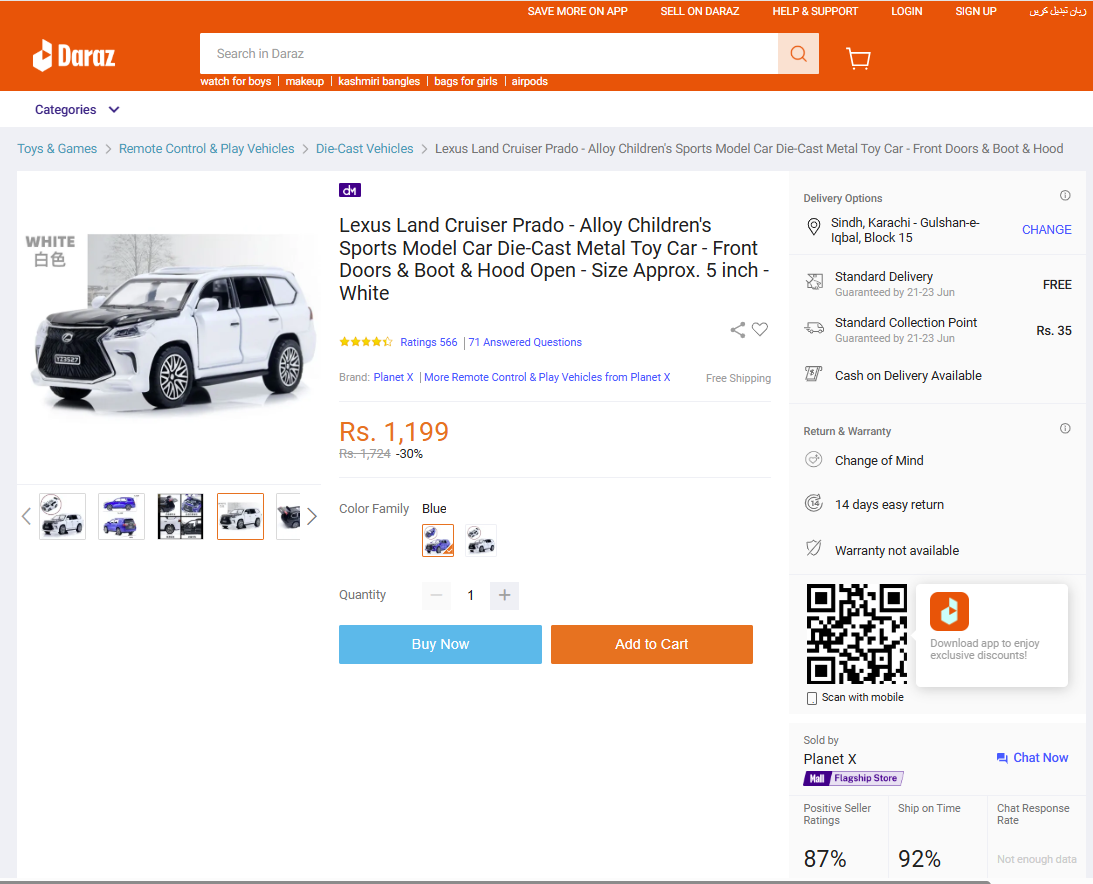1093x884 pixels.
Task: Click 'kashmiri bangles' suggested search
Action: (x=379, y=82)
